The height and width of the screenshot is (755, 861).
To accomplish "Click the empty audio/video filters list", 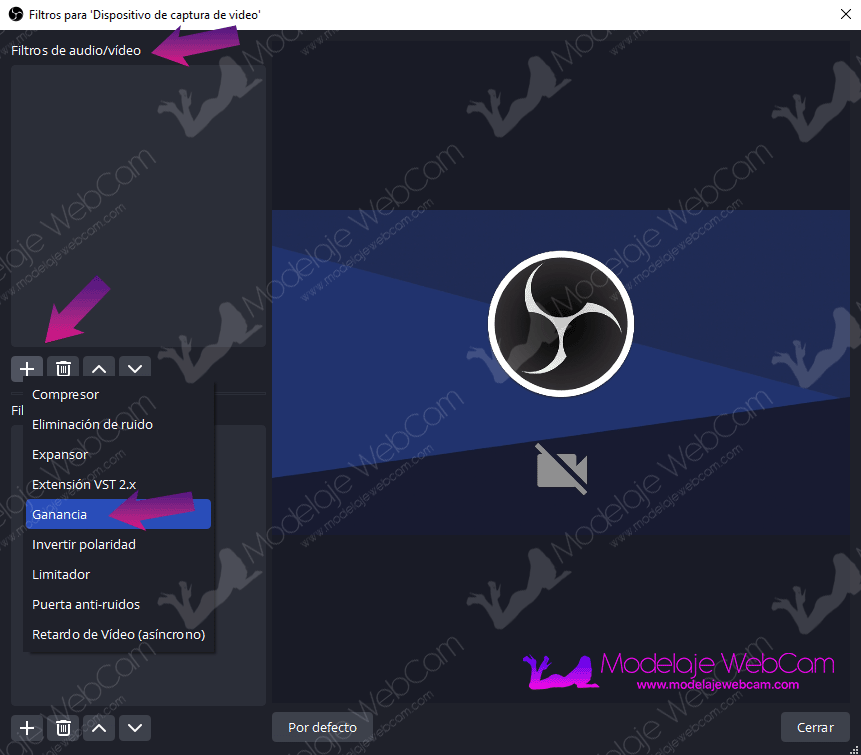I will point(138,206).
